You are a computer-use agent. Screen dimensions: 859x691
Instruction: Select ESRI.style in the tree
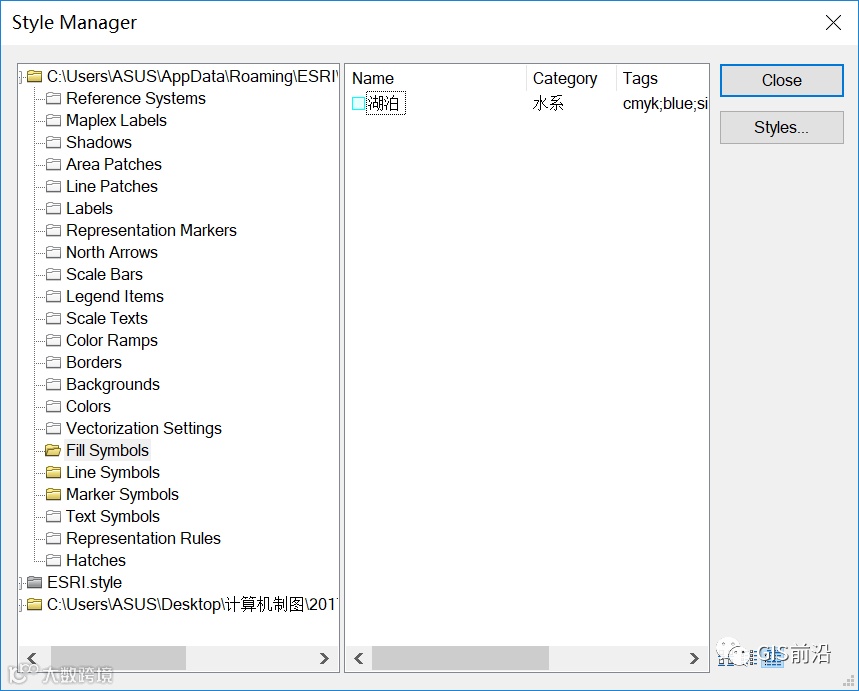(x=84, y=582)
